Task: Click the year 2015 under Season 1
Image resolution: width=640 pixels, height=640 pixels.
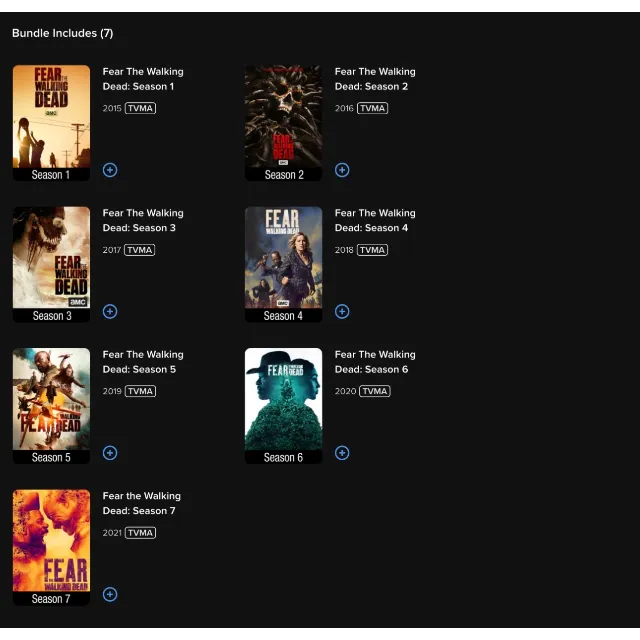Action: [112, 108]
